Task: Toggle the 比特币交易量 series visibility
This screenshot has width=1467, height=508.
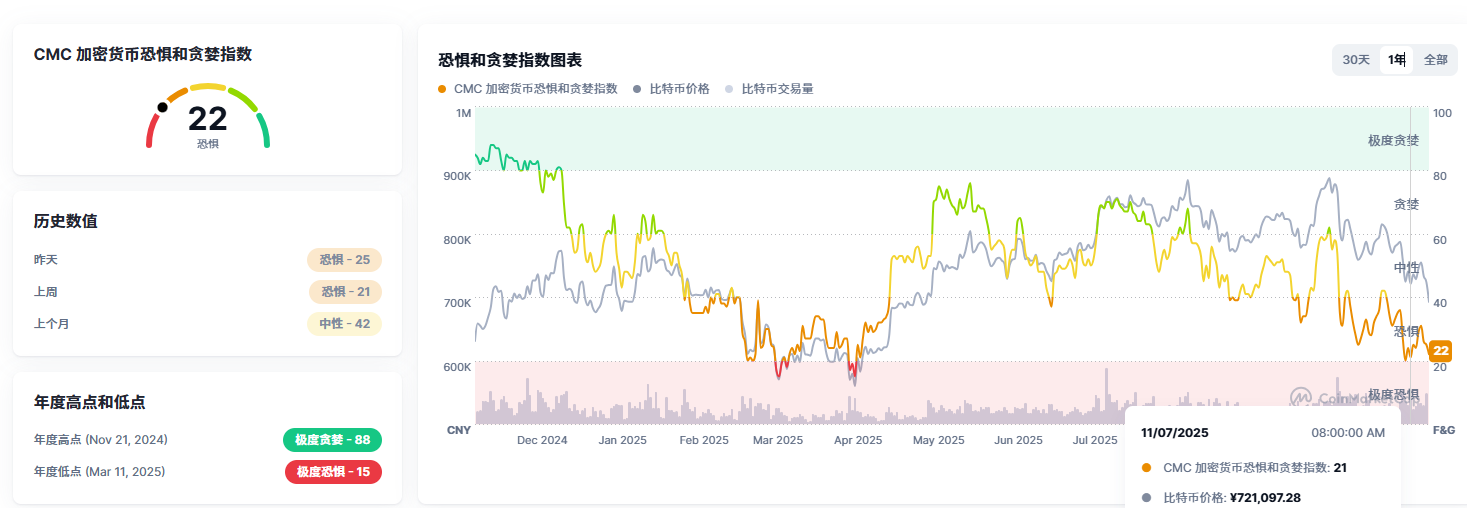Action: (x=777, y=89)
